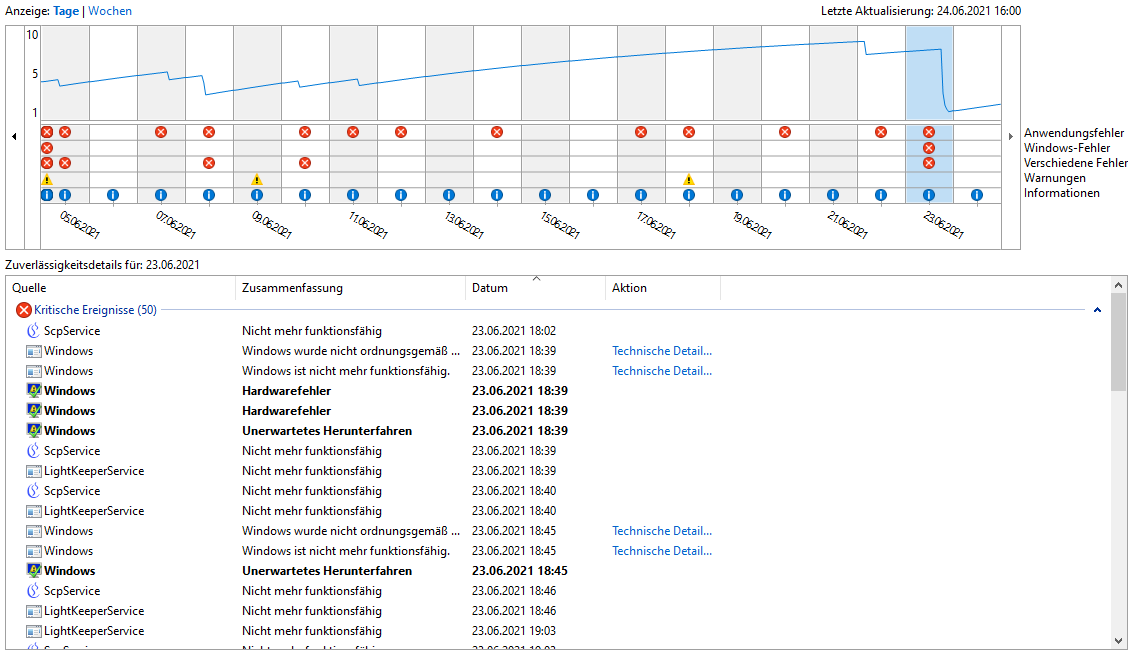Click the information icon for 19.06.2021
Viewport: 1132px width, 650px height.
click(737, 195)
